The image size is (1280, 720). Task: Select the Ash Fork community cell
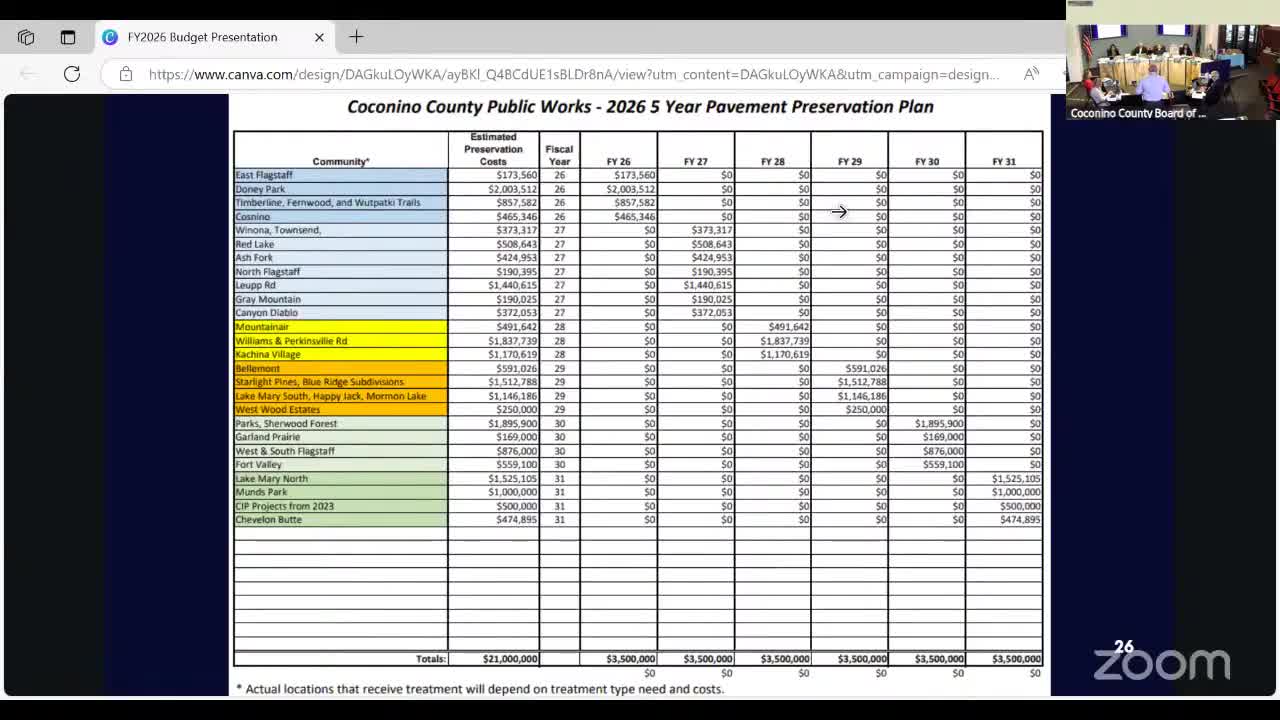pyautogui.click(x=341, y=258)
